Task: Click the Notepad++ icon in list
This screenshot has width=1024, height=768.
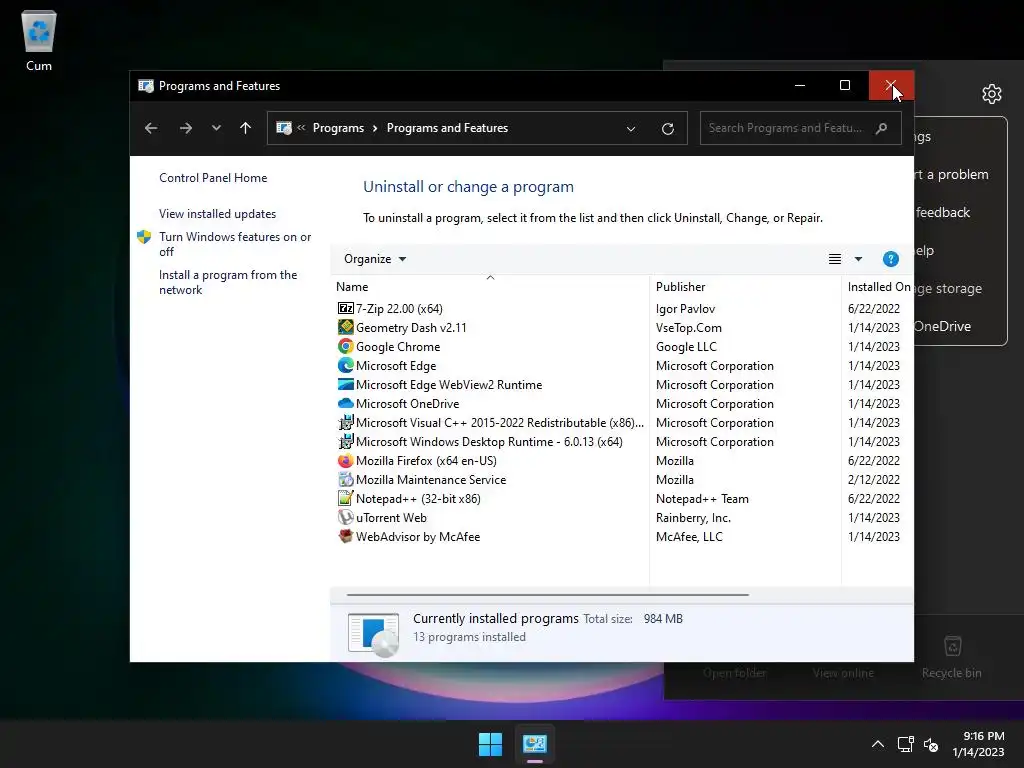Action: (345, 498)
